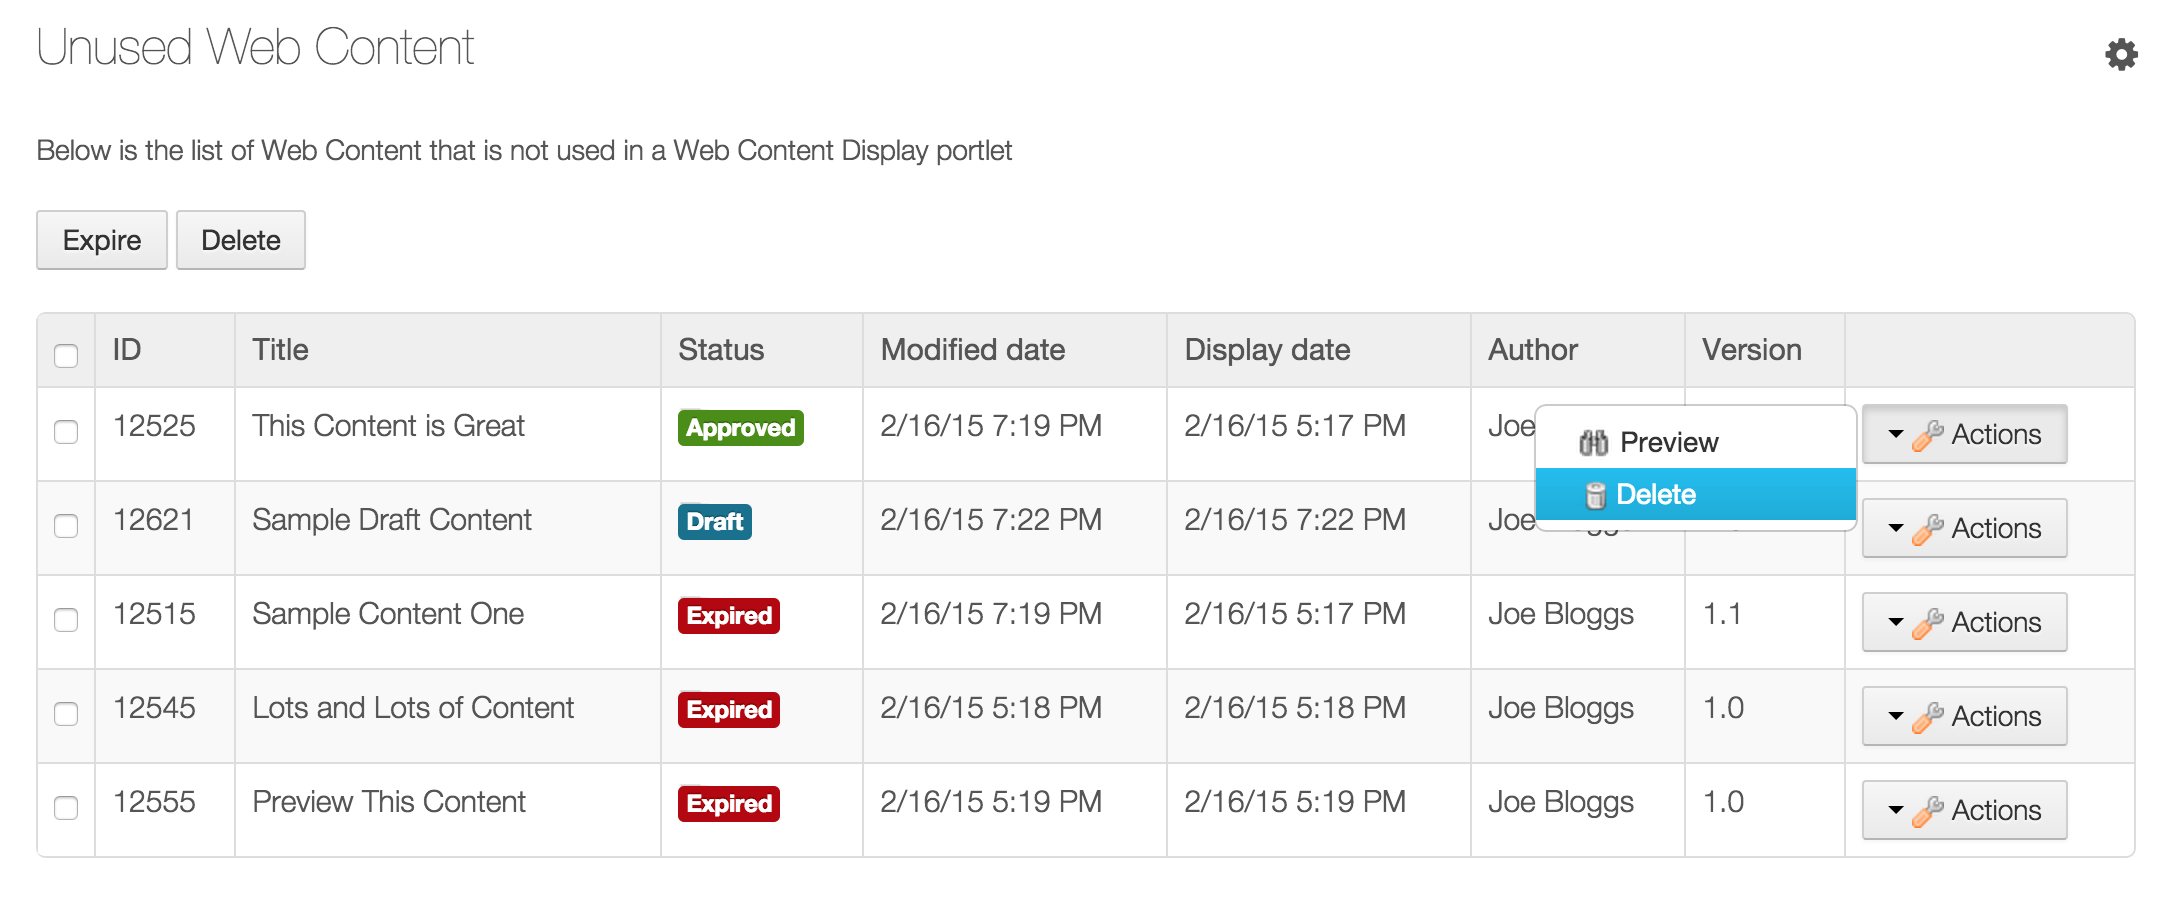Click wrench icon in row 12515 Actions
The image size is (2158, 904).
[x=1927, y=624]
